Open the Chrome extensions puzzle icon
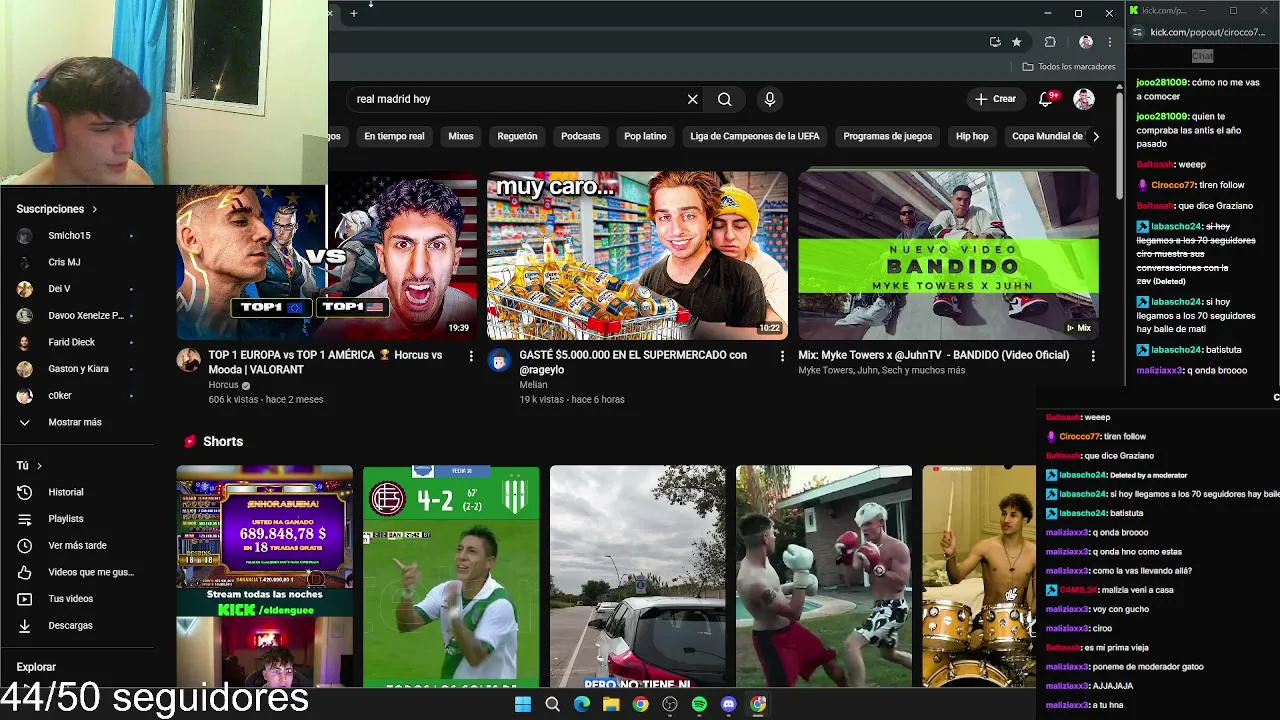Viewport: 1280px width, 720px height. [x=1050, y=42]
